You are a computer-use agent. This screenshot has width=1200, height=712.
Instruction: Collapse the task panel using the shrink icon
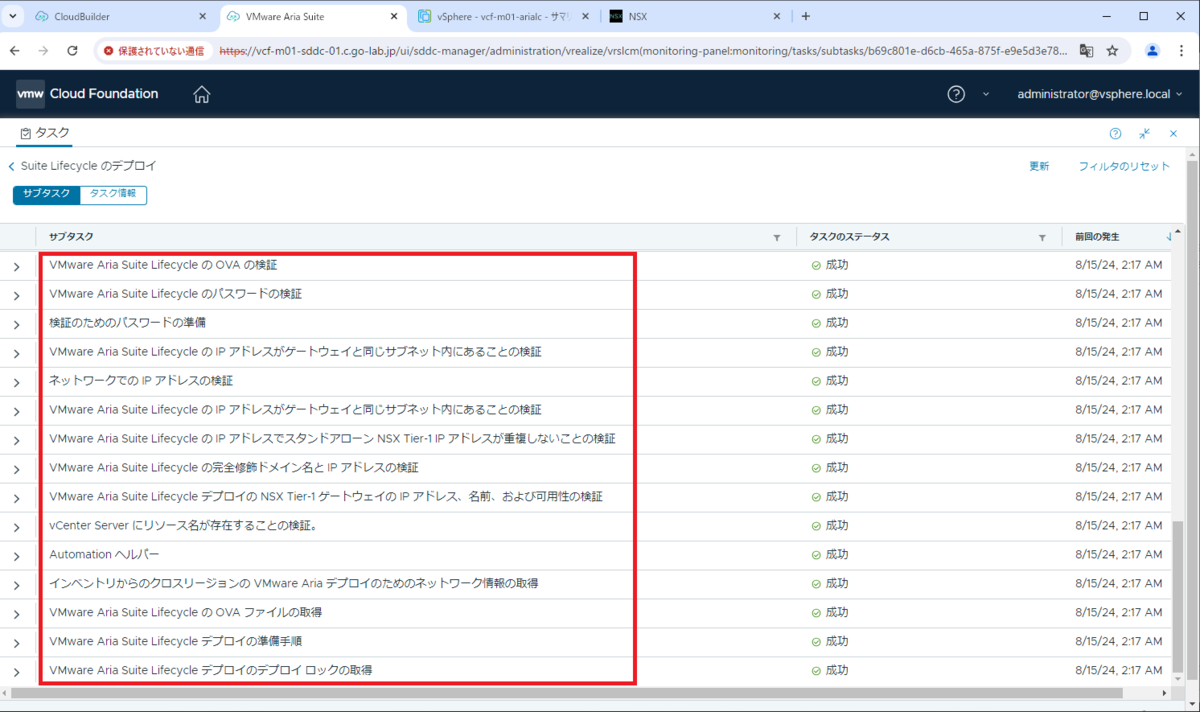coord(1144,133)
